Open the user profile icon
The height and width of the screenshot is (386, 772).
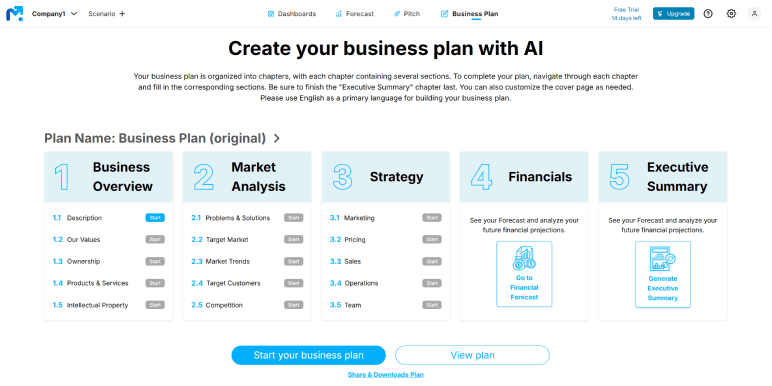754,14
